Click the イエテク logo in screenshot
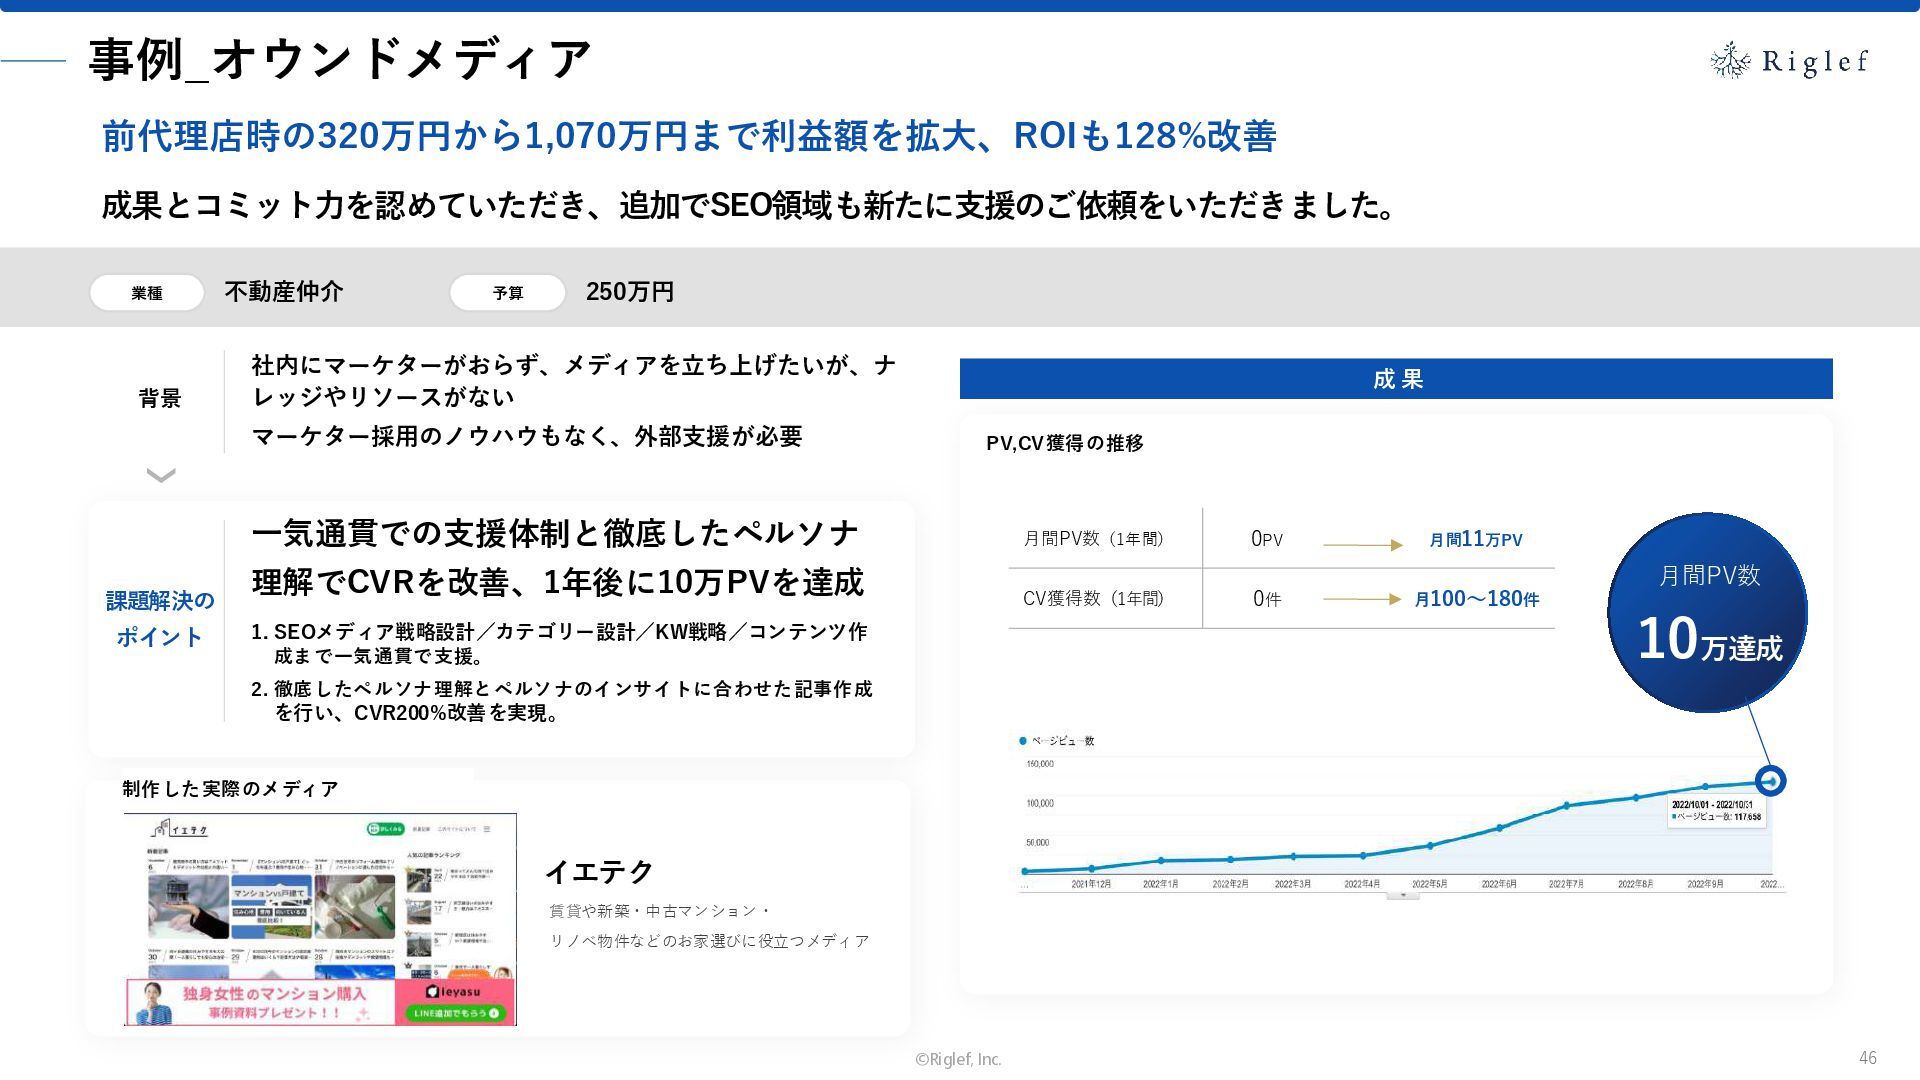1920x1080 pixels. [181, 830]
